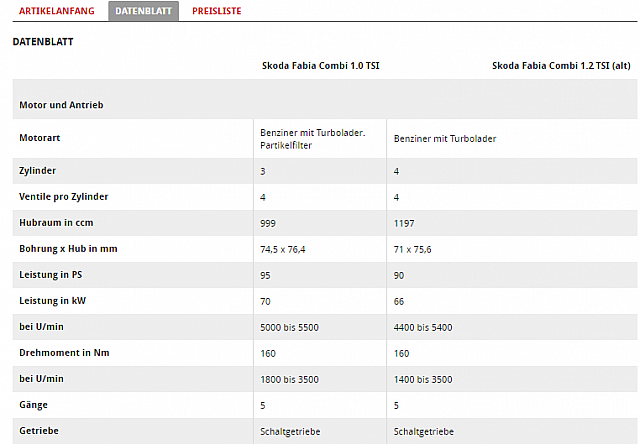Click the Leistung in PS label
This screenshot has height=444, width=640.
pos(51,275)
